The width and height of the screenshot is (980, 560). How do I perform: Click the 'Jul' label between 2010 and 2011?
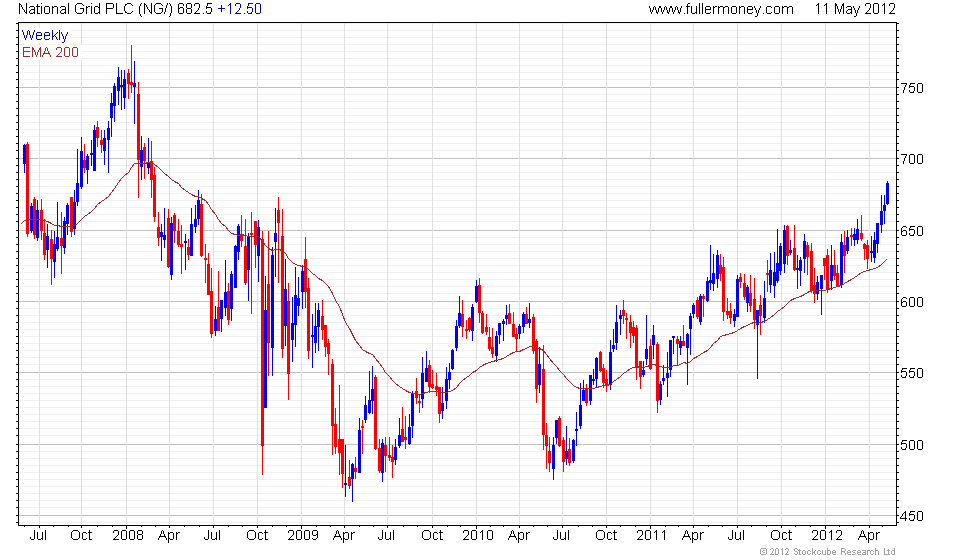tap(561, 536)
